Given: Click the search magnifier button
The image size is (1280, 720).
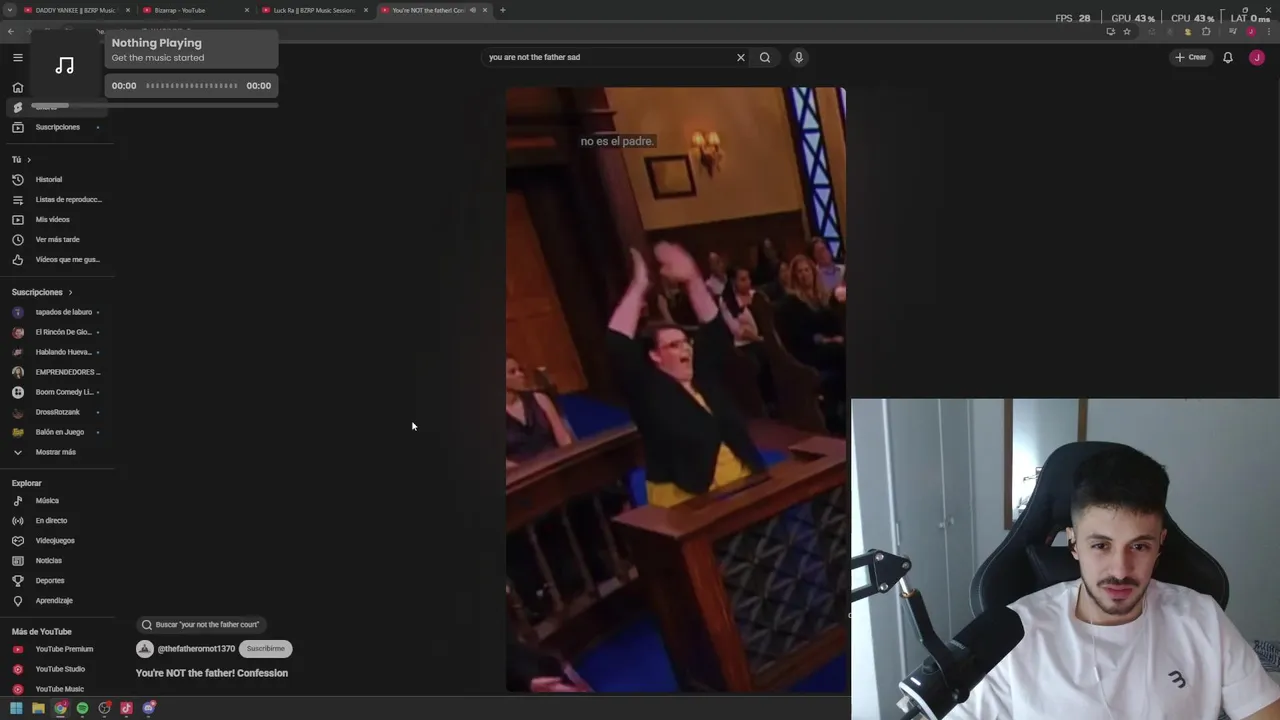Looking at the screenshot, I should (x=765, y=57).
